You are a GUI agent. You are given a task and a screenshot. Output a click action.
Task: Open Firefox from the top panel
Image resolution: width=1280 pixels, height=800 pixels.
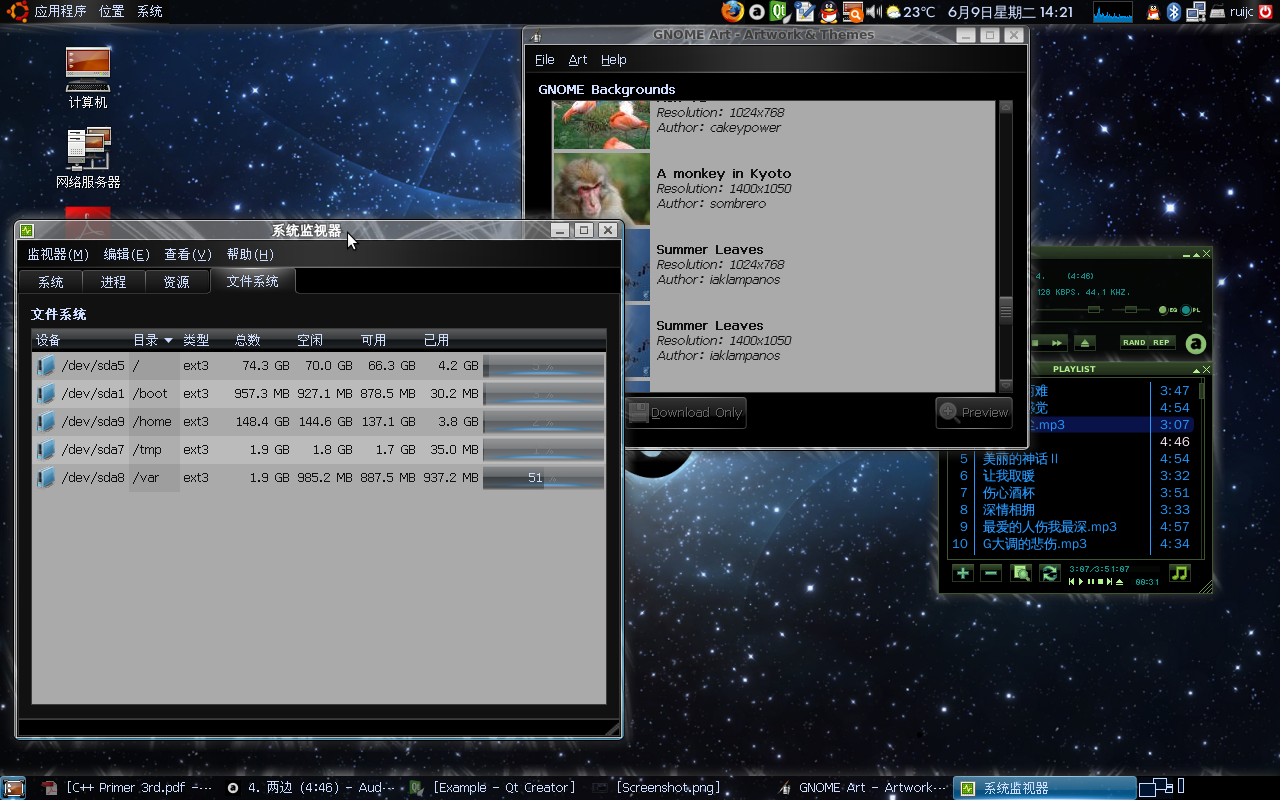tap(733, 12)
